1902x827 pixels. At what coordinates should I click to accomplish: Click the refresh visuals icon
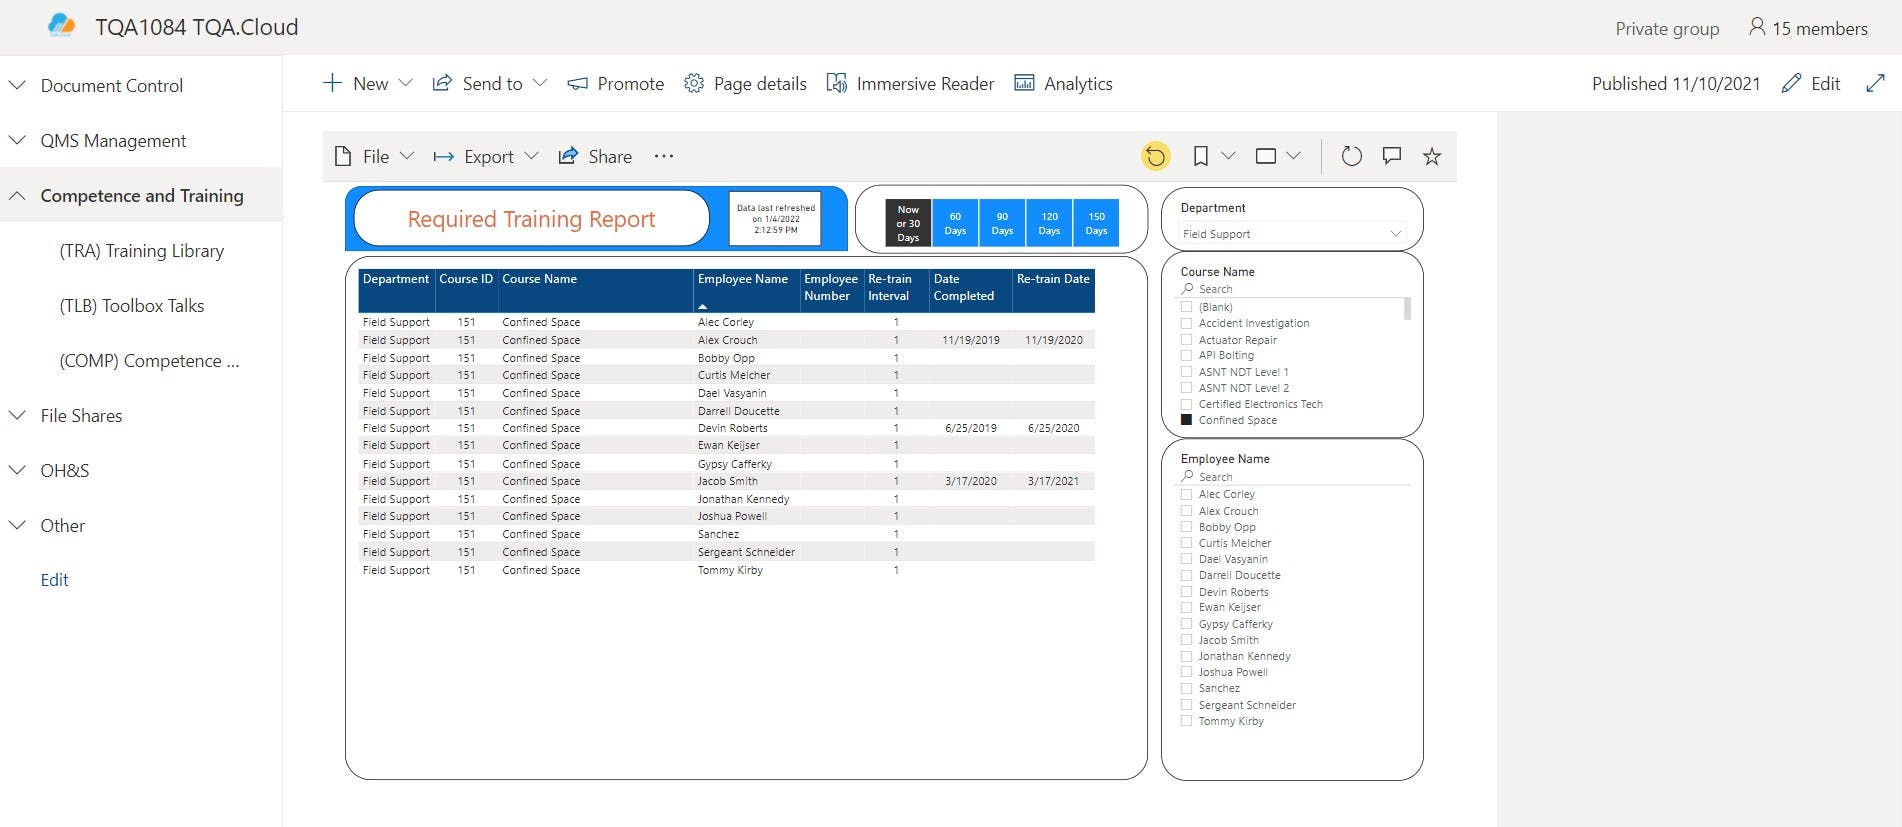(x=1351, y=156)
